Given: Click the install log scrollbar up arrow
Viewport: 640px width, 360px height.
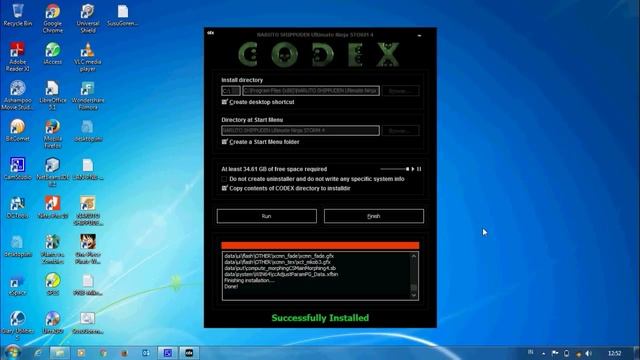Looking at the screenshot, I should pyautogui.click(x=413, y=256).
